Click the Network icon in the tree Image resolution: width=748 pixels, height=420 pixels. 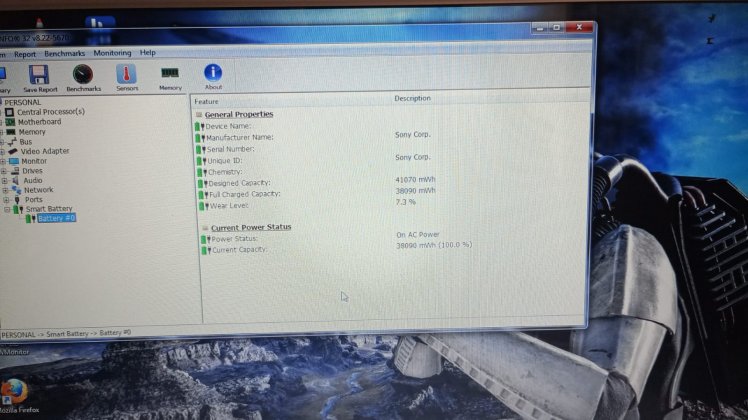tap(17, 190)
